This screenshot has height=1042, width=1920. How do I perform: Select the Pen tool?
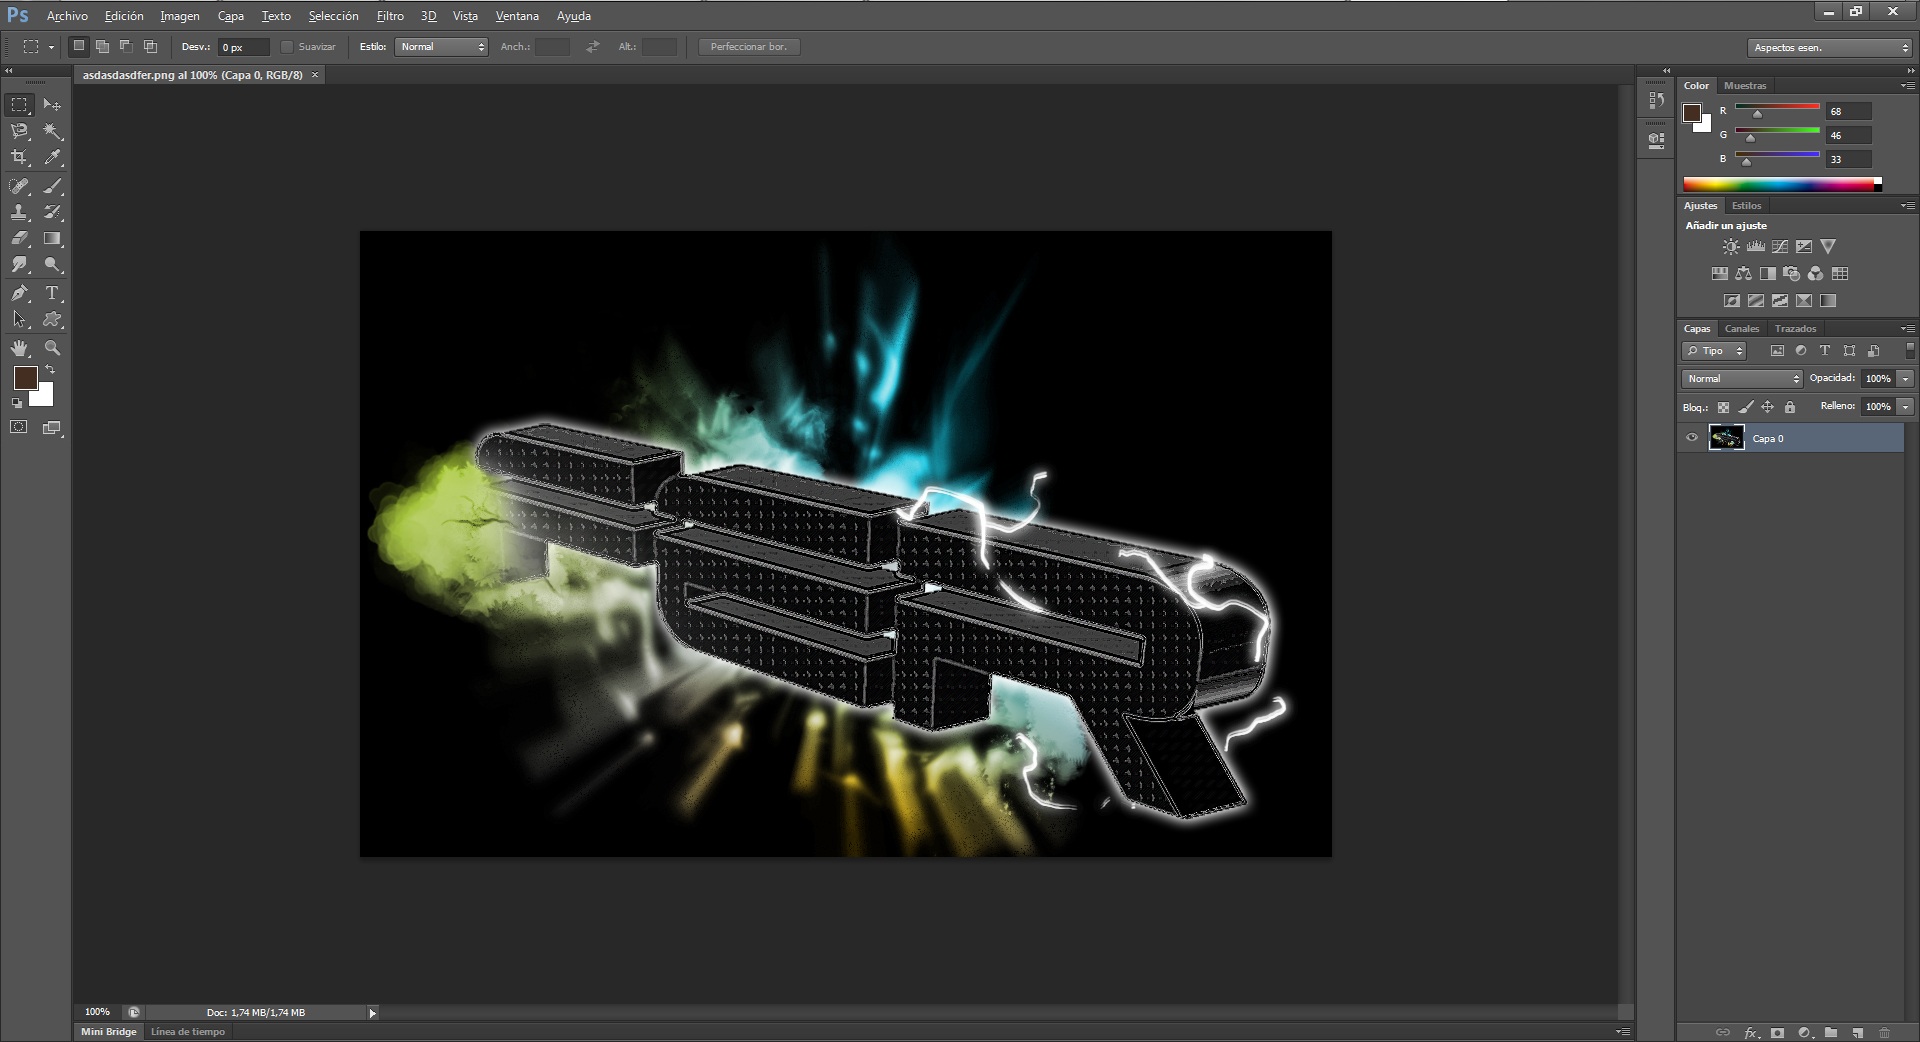click(x=19, y=293)
